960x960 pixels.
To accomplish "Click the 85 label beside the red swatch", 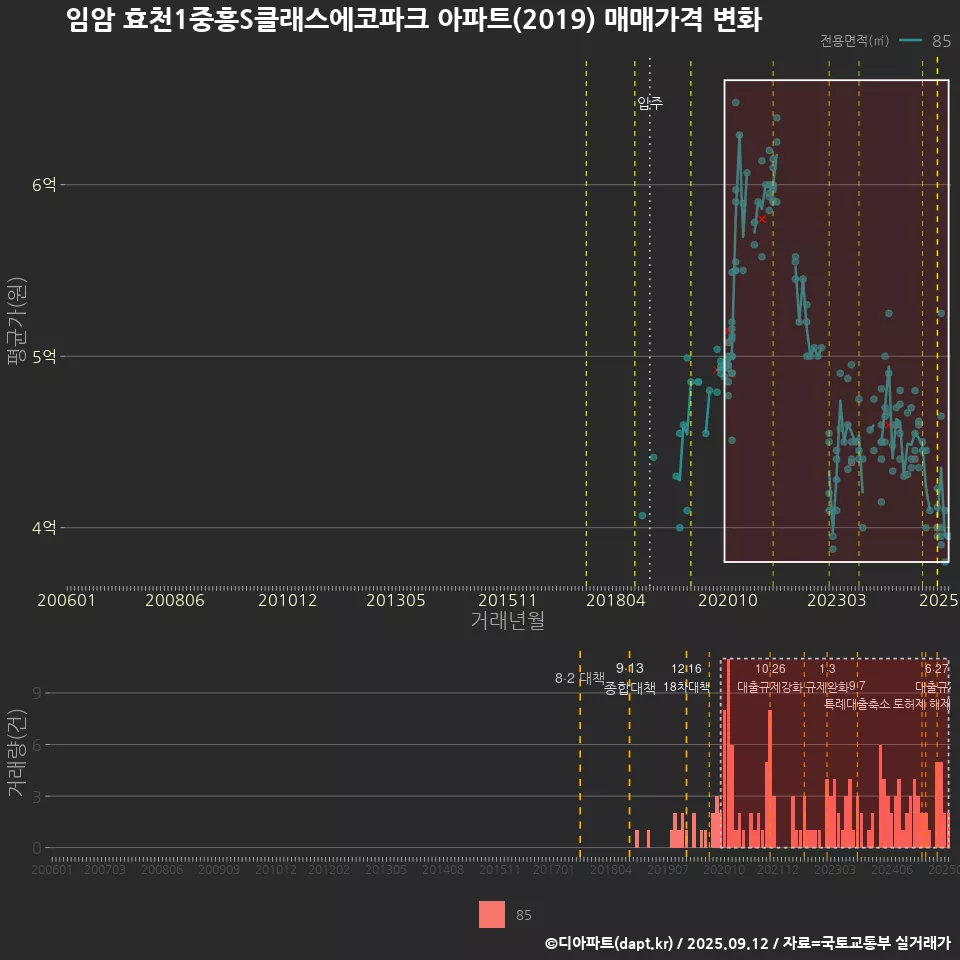I will click(x=523, y=915).
